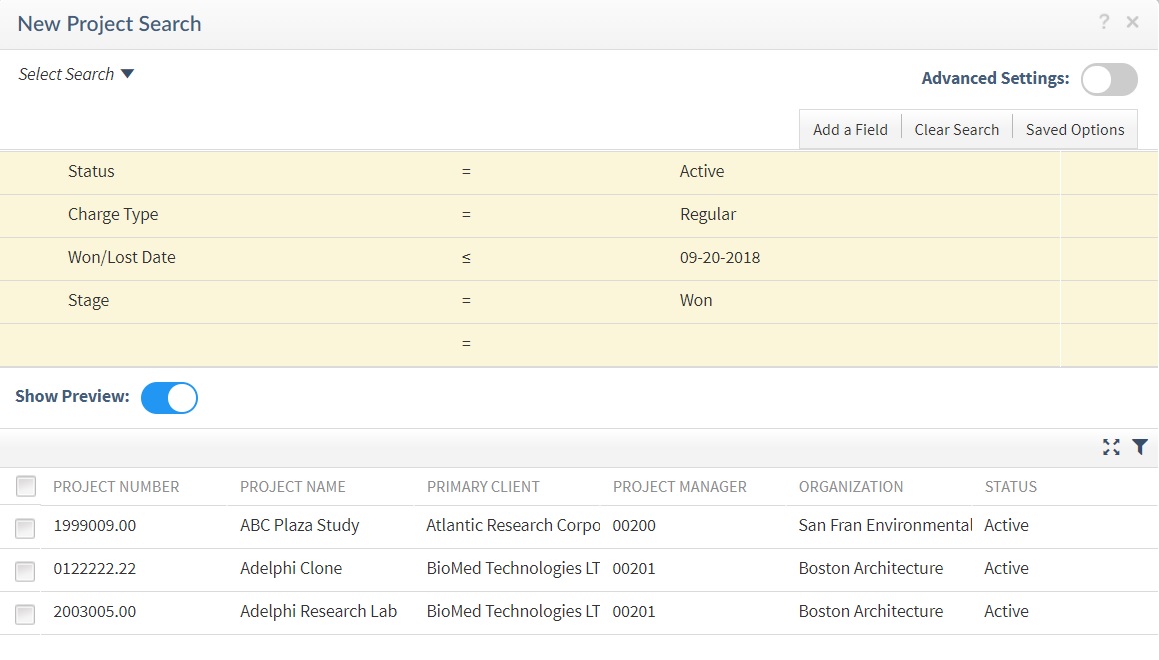Viewport: 1159px width, 660px height.
Task: Click the Add a Field button
Action: [850, 129]
